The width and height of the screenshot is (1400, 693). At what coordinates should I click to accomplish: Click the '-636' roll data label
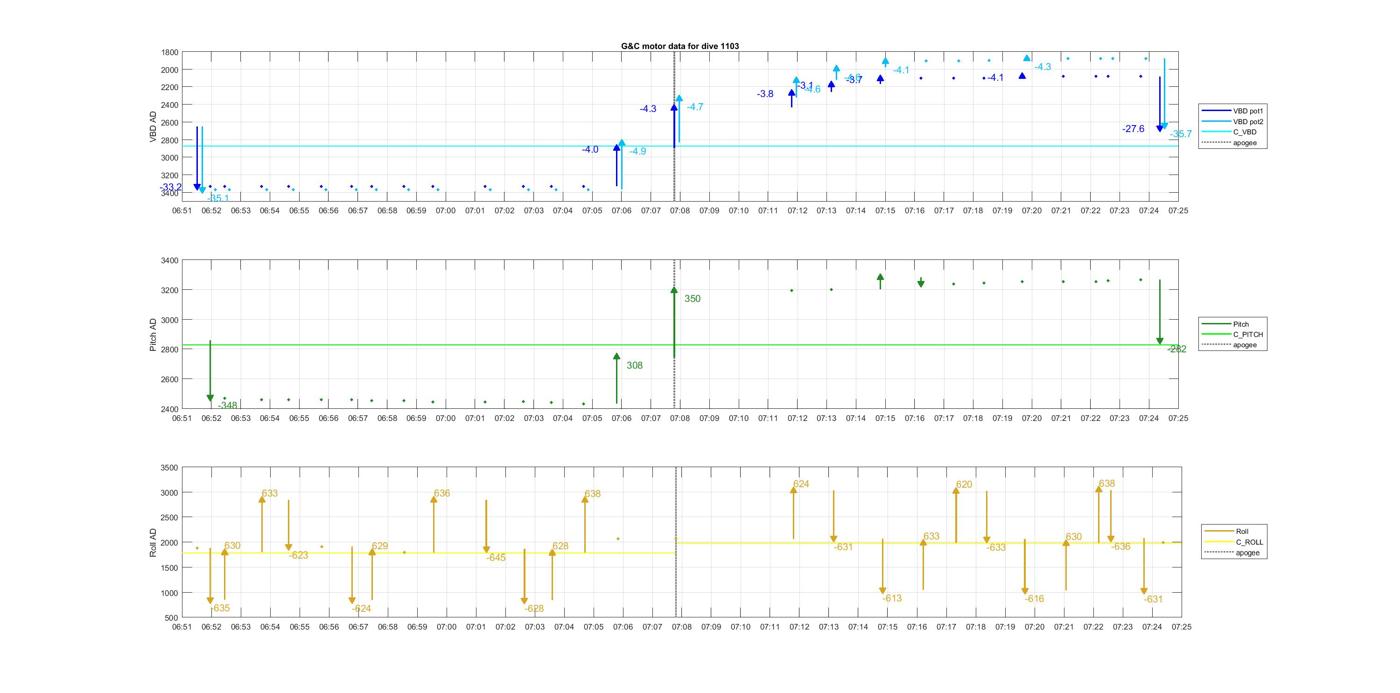tap(1120, 547)
